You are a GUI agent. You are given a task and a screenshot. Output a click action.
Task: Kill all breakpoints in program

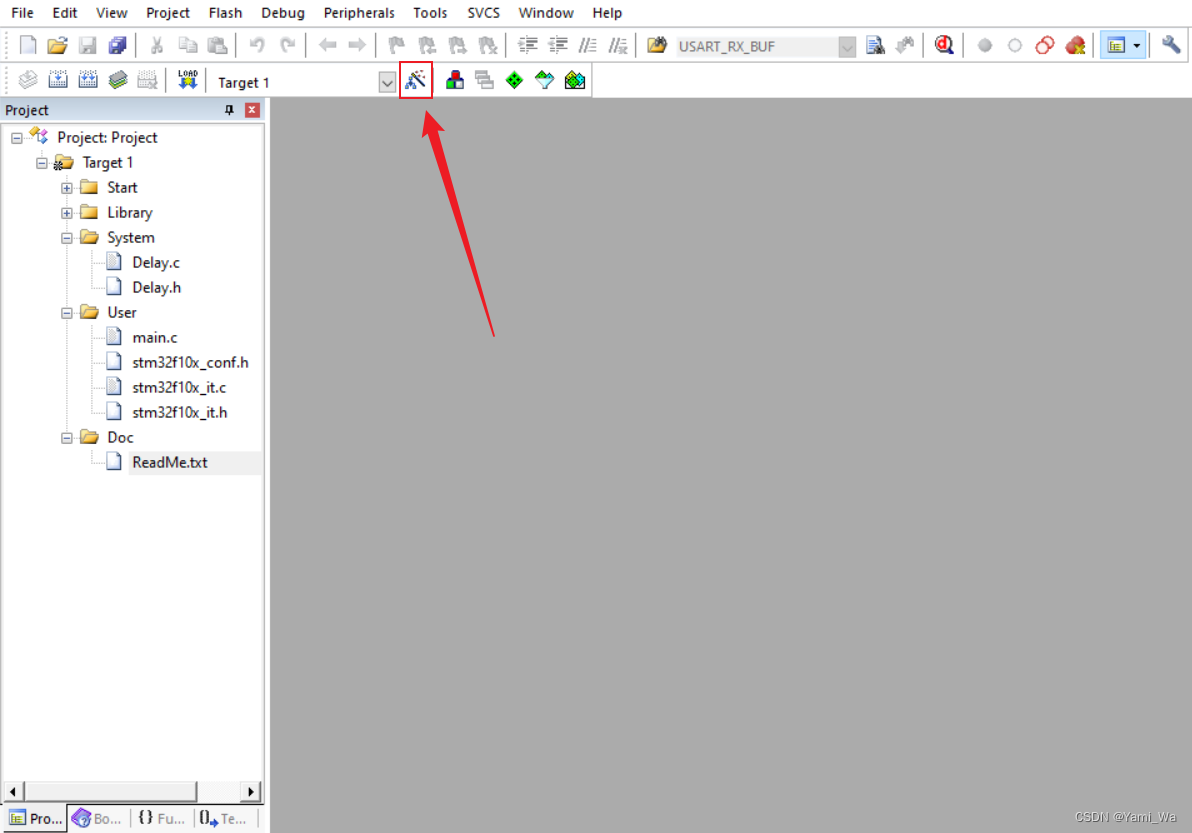point(1073,44)
